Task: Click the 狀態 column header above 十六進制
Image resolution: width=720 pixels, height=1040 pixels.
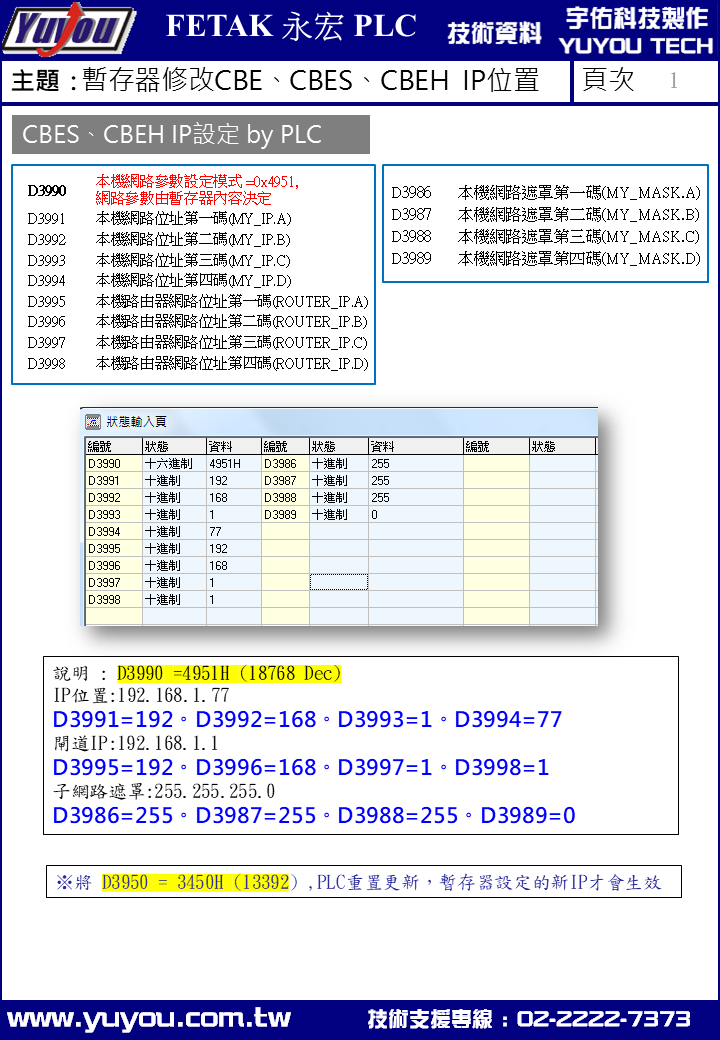Action: tap(174, 446)
